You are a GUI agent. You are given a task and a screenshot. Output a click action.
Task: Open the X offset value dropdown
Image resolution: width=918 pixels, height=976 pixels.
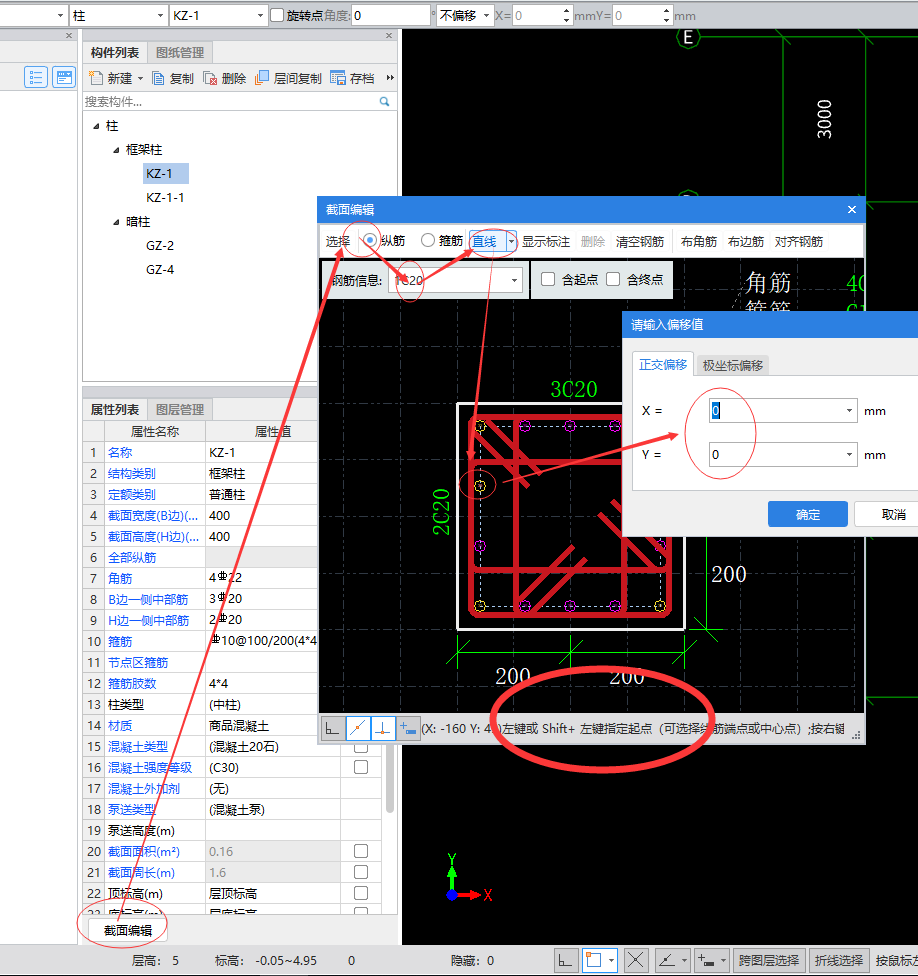pos(849,411)
